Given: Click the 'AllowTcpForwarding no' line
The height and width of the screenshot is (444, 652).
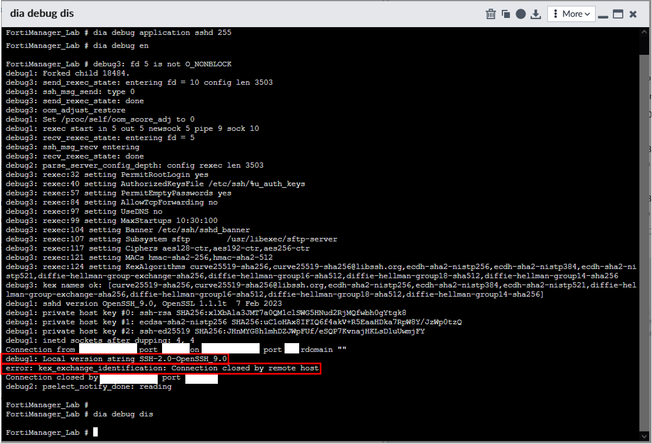Looking at the screenshot, I should coord(111,202).
